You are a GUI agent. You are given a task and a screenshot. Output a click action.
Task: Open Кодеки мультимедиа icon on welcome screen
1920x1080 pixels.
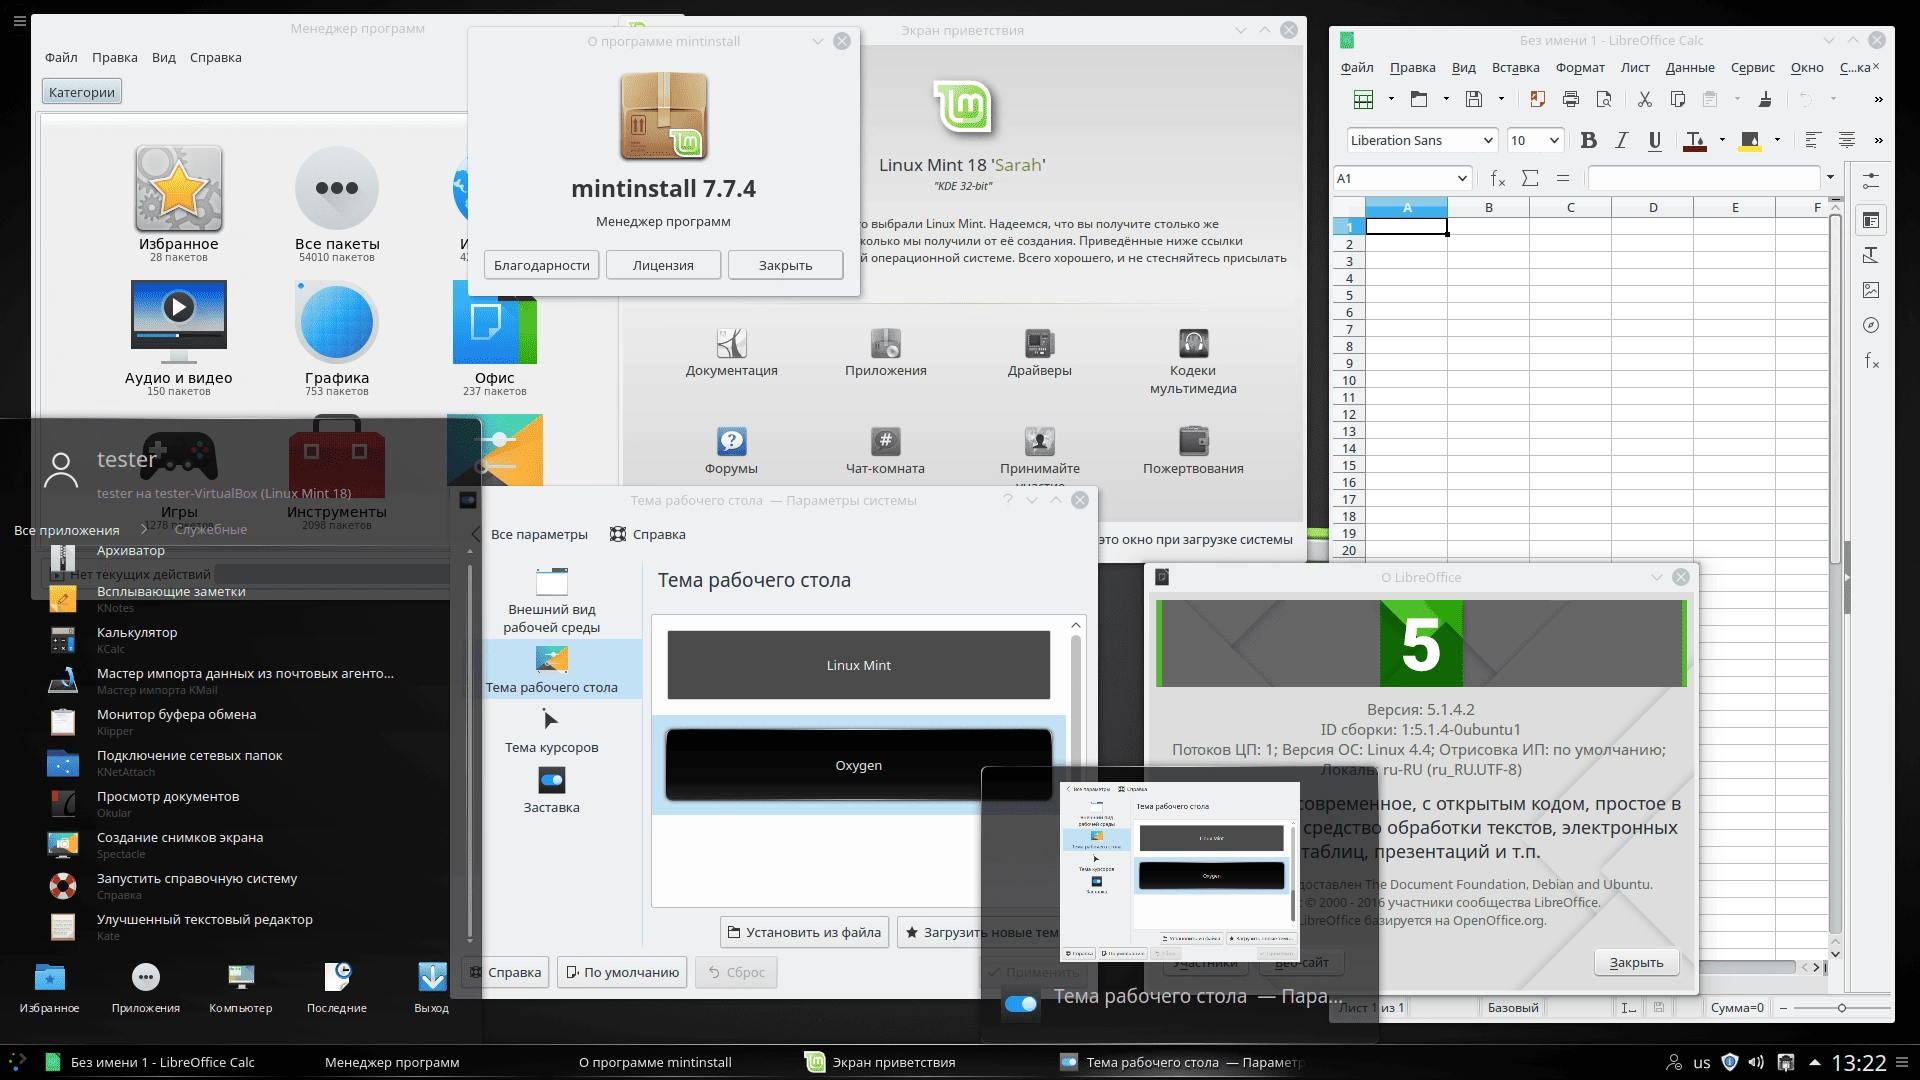coord(1193,362)
